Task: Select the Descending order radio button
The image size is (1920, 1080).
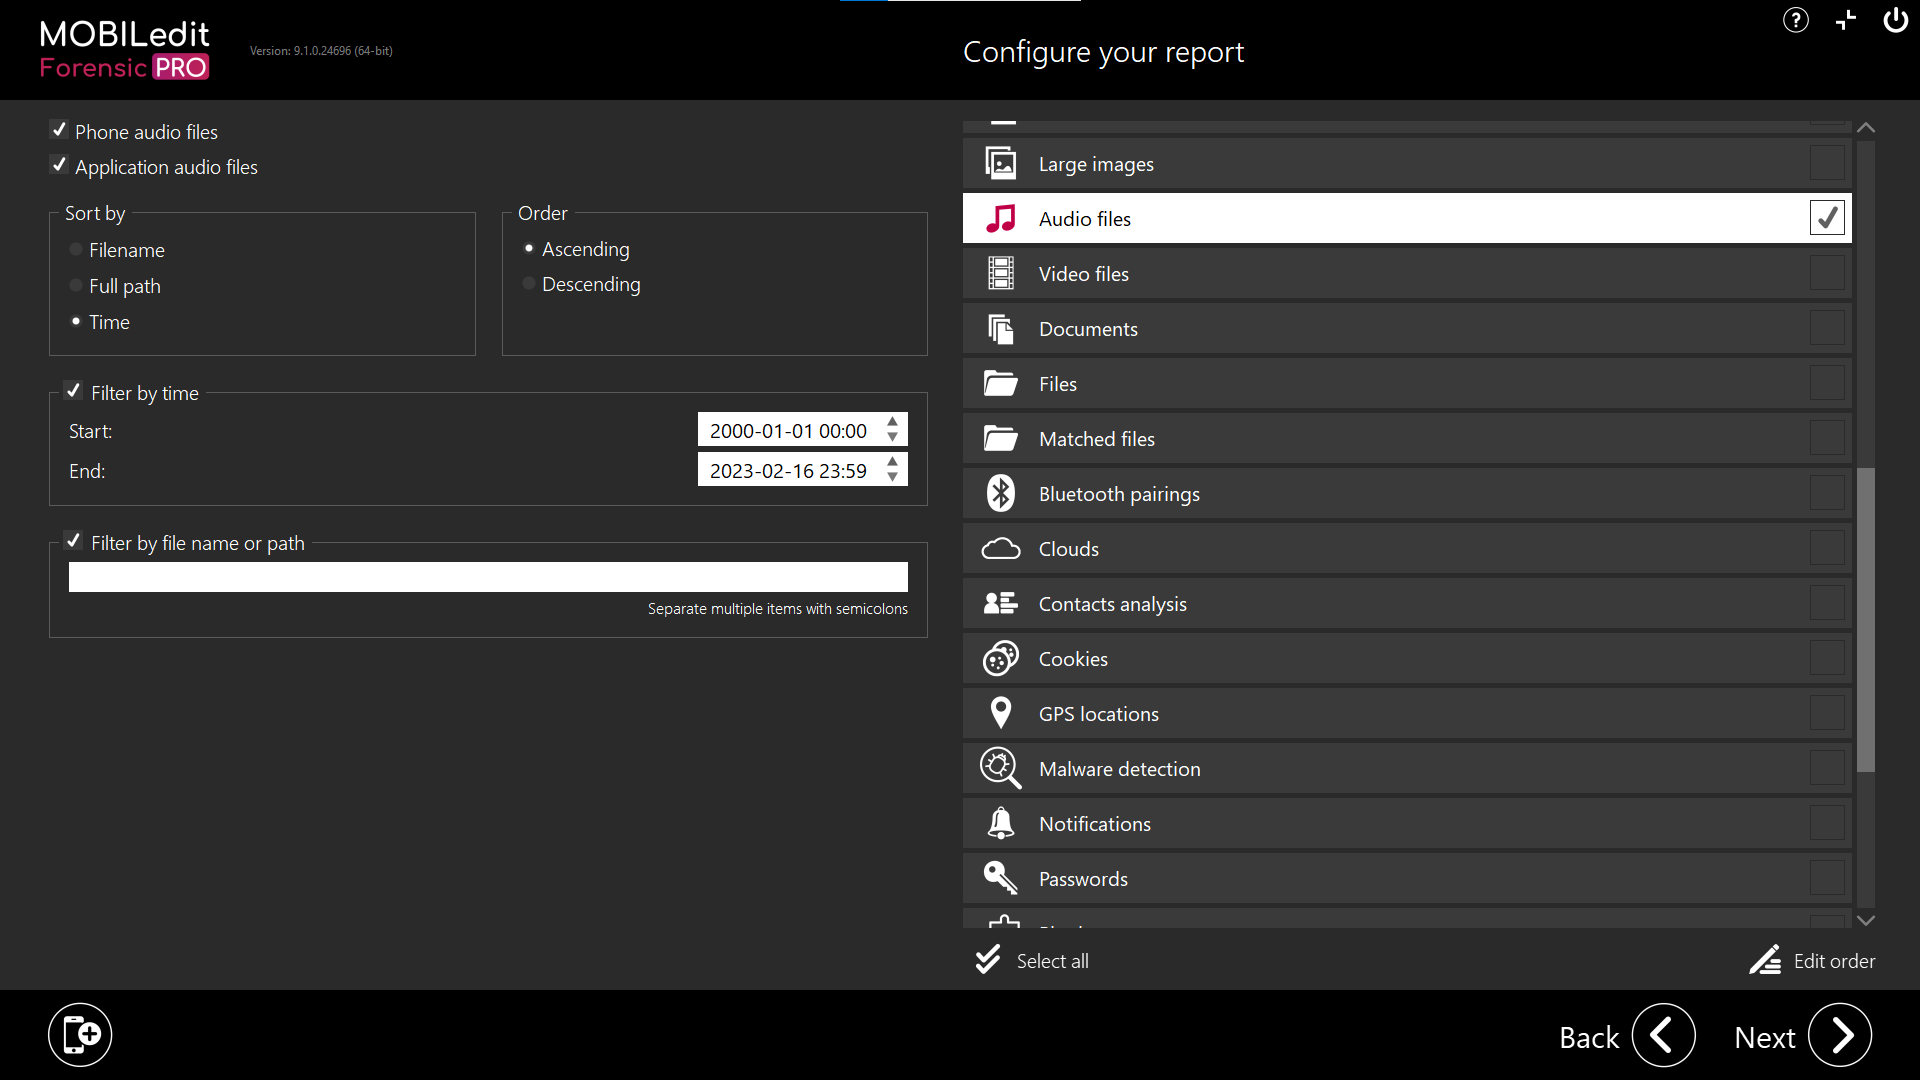Action: coord(529,284)
